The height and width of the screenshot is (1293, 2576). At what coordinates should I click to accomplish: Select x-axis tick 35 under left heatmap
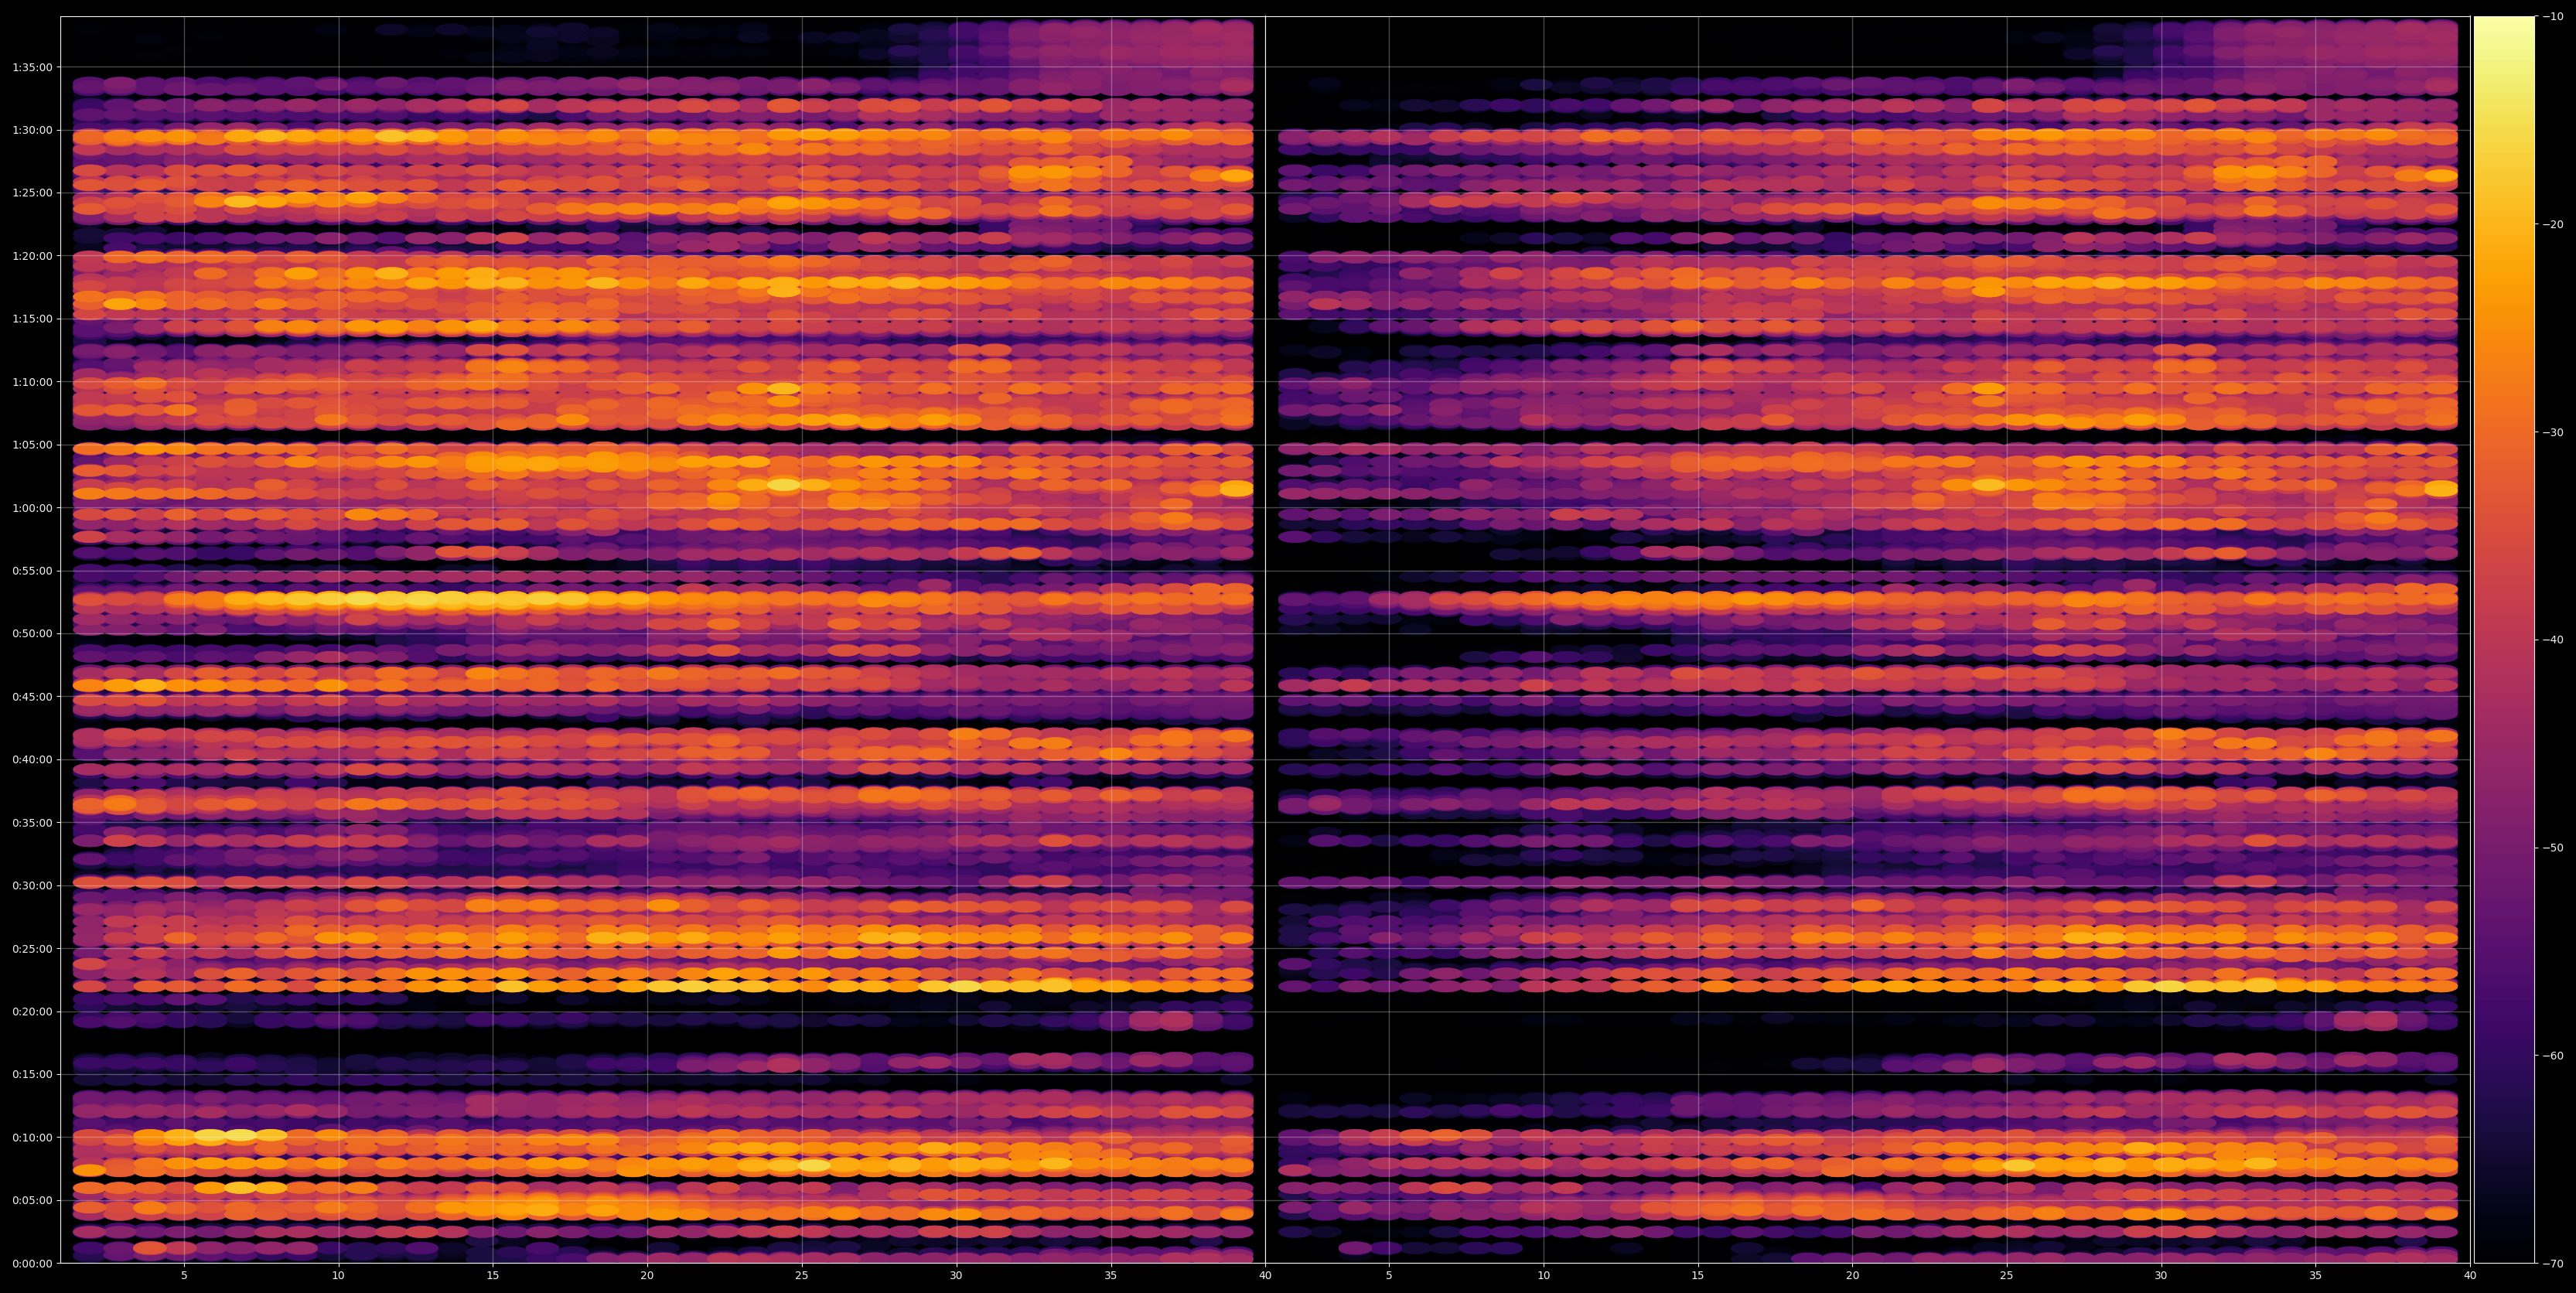point(1111,1276)
